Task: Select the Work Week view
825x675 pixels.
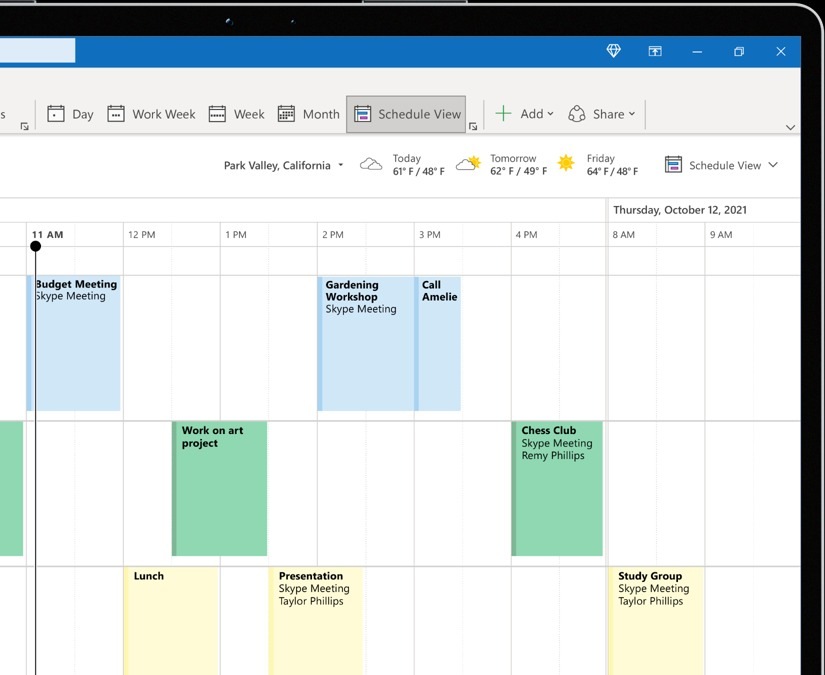Action: (x=151, y=114)
